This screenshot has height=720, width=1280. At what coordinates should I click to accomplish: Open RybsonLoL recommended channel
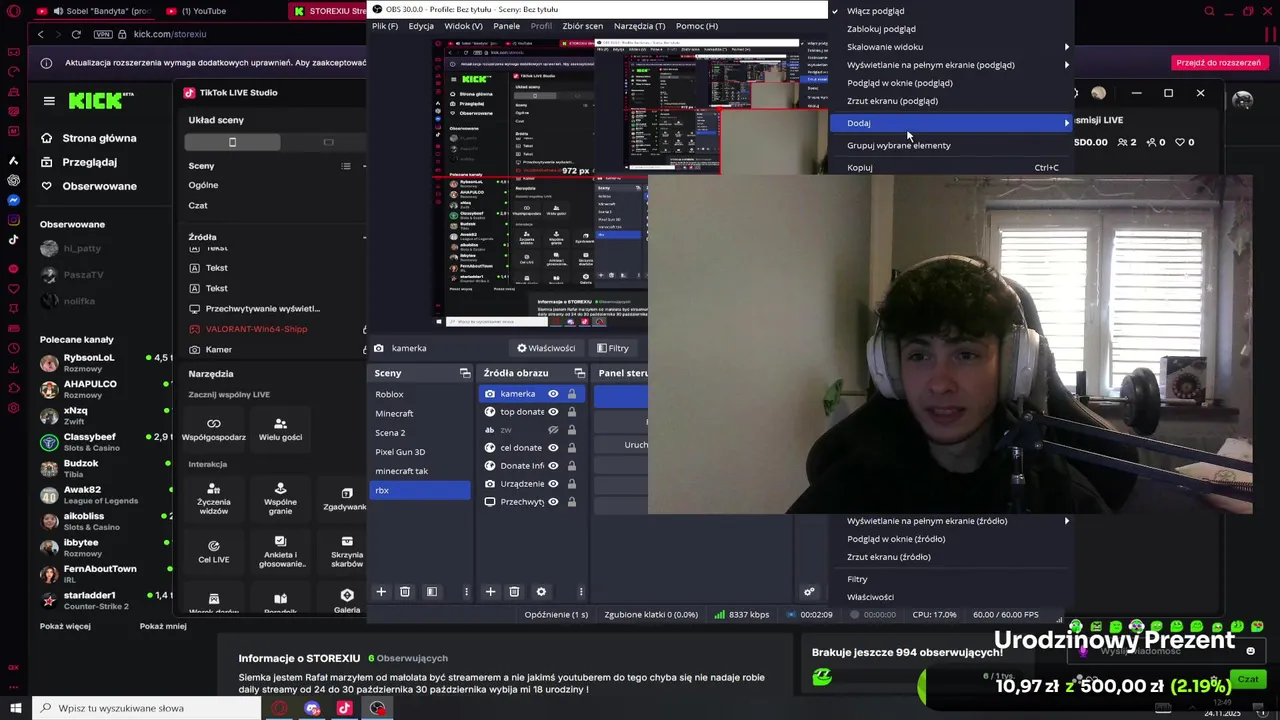[105, 362]
